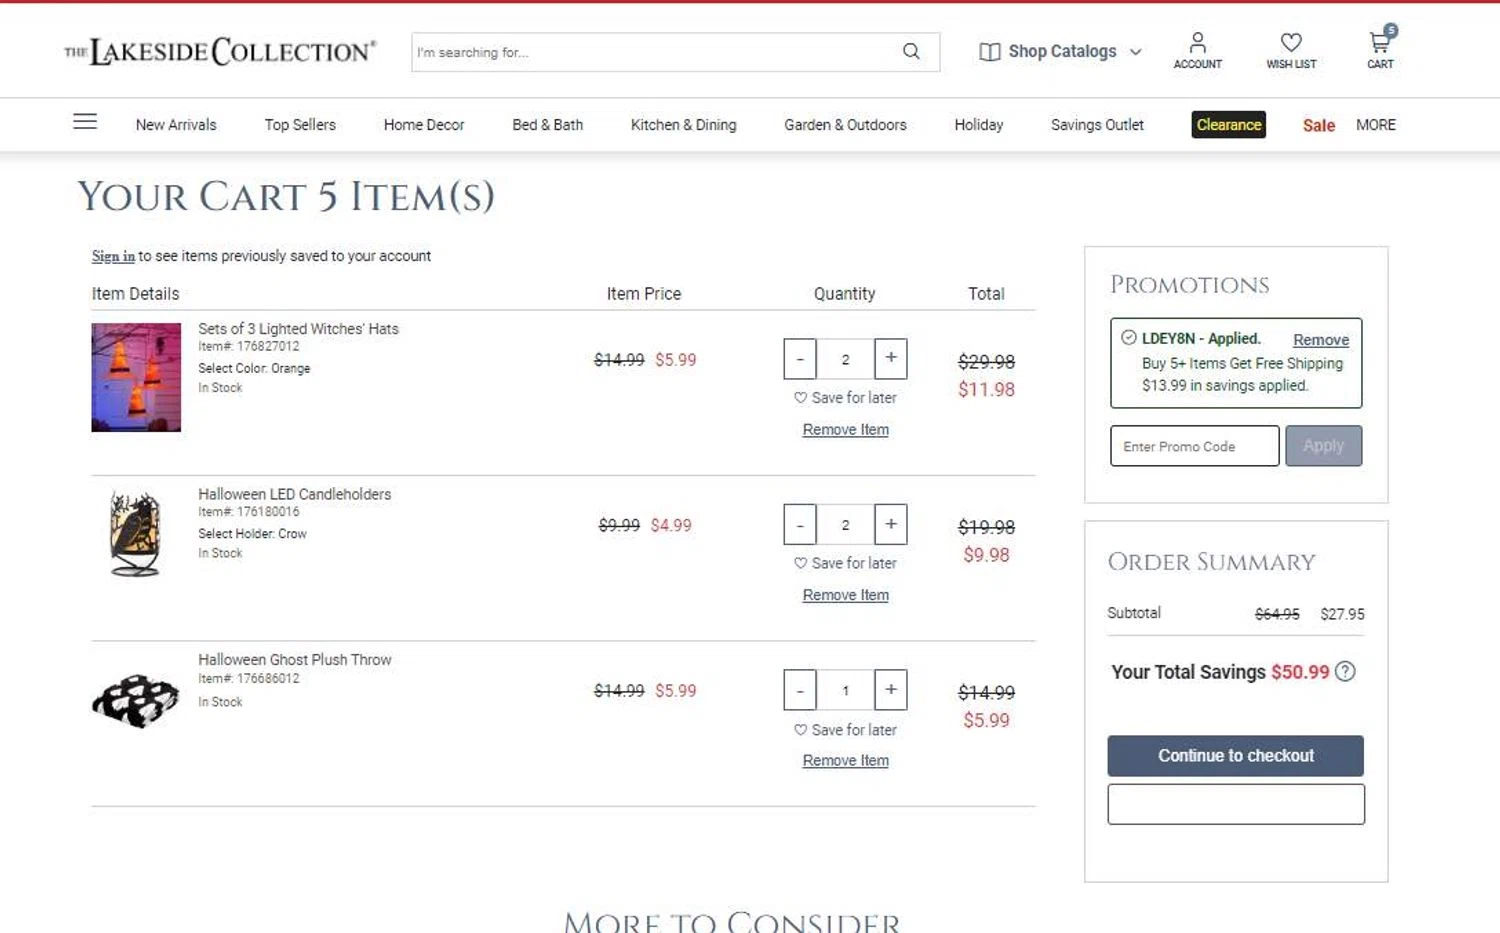Open Top Sellers menu
Viewport: 1500px width, 933px height.
point(300,125)
